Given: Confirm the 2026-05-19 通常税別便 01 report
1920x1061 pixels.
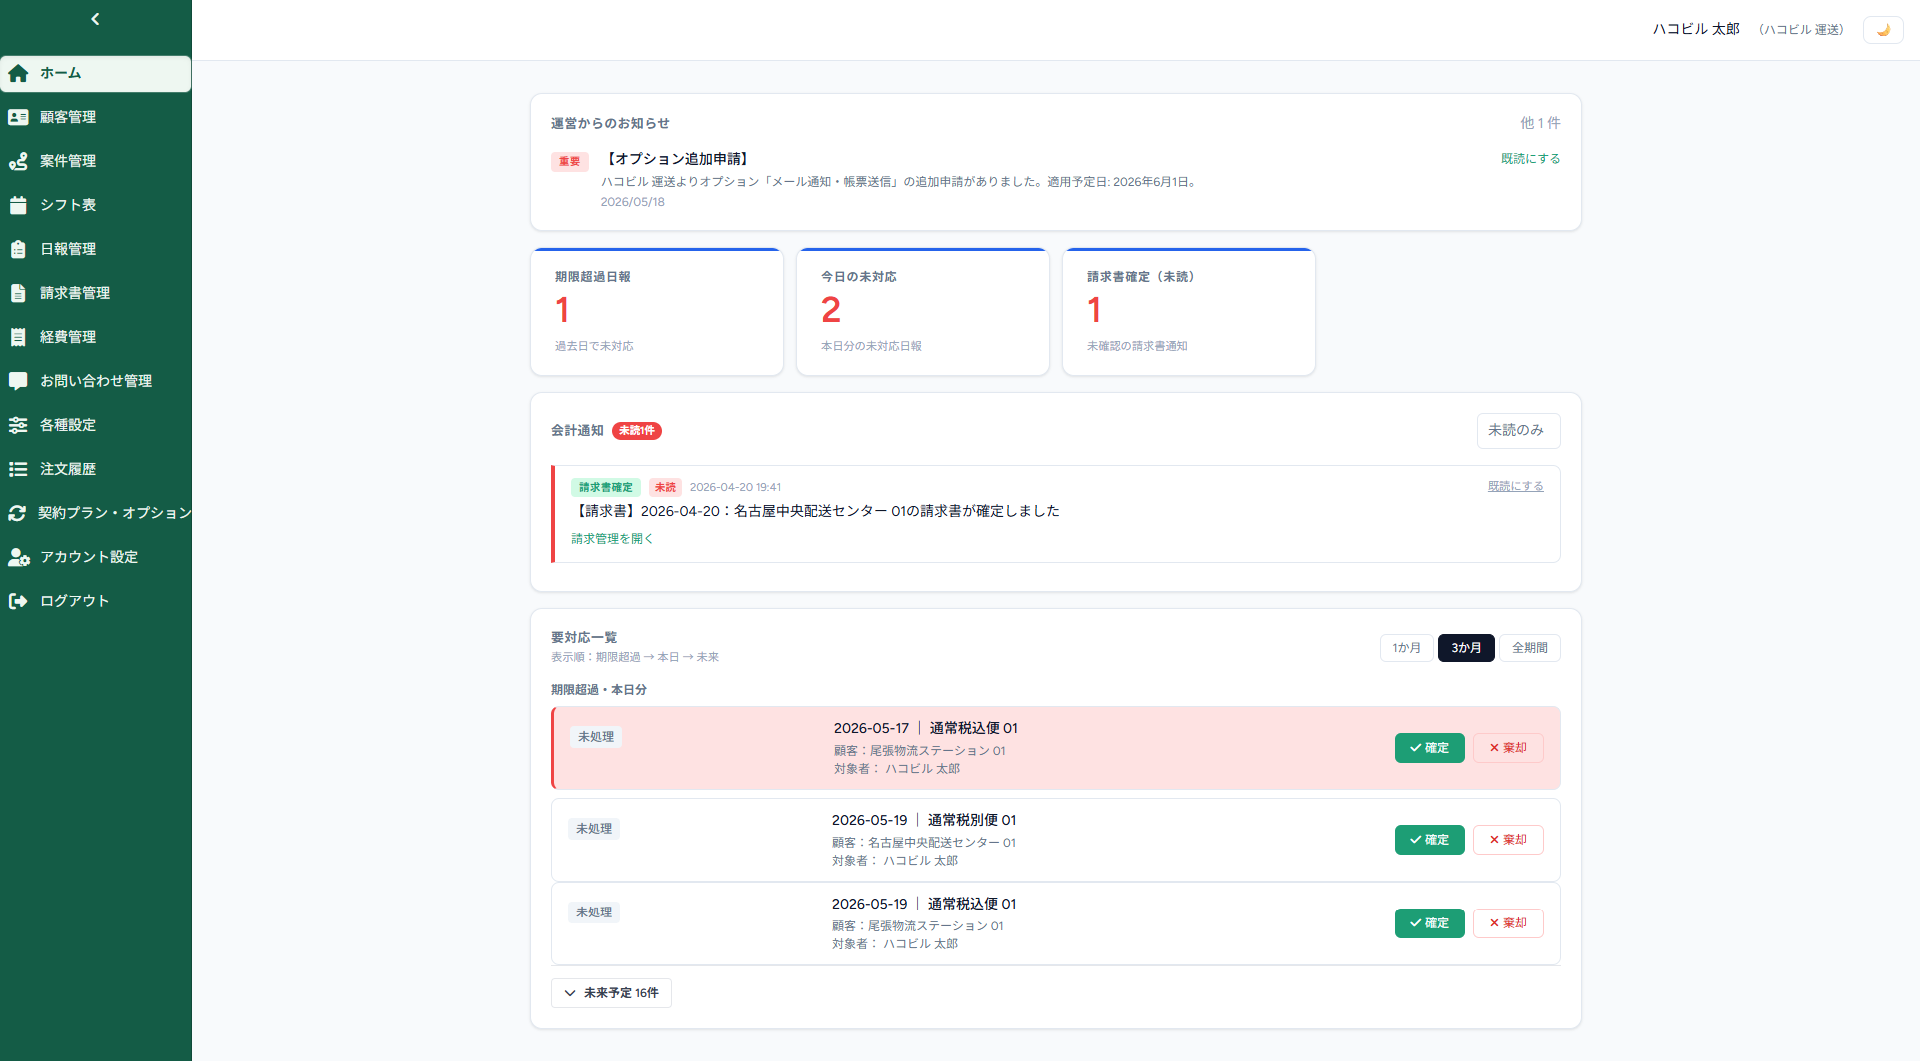Looking at the screenshot, I should [x=1430, y=840].
